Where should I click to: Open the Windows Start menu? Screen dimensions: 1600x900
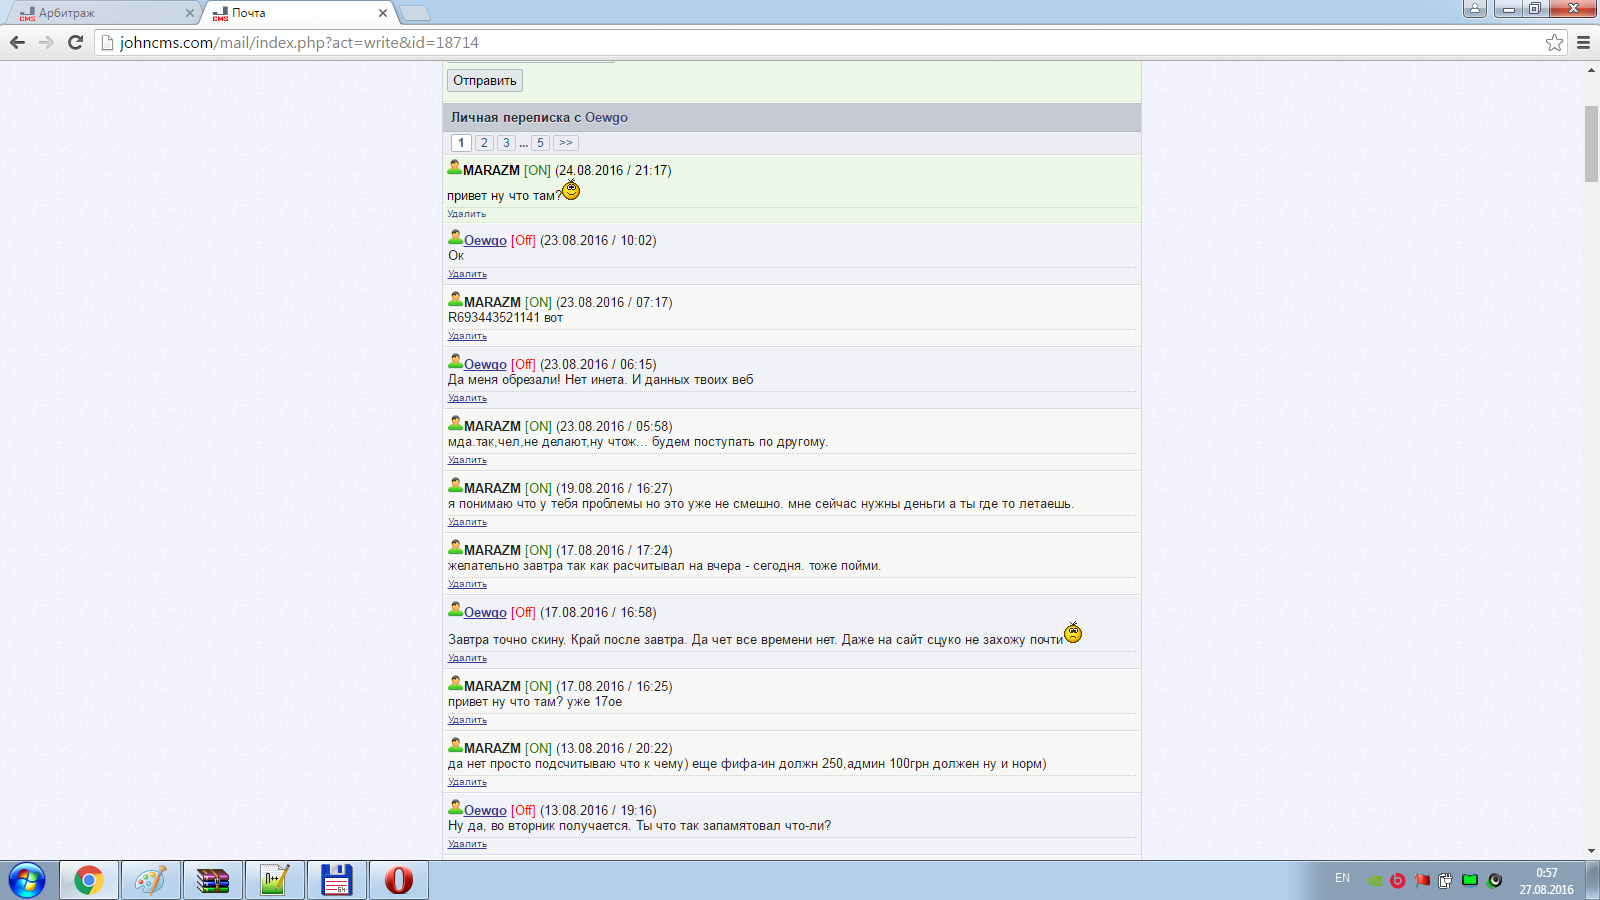tap(27, 881)
